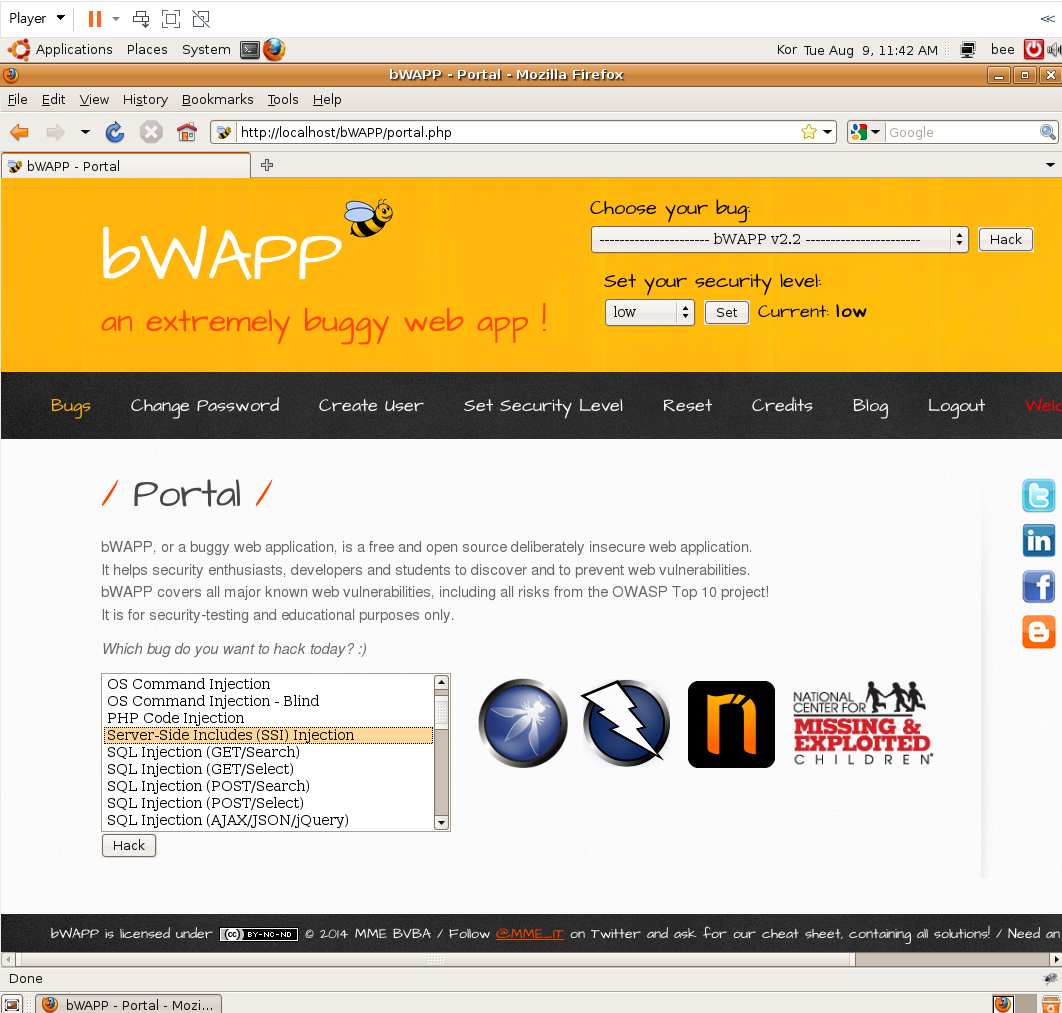
Task: Click the Missing & Exploited Children logo
Action: (x=863, y=723)
